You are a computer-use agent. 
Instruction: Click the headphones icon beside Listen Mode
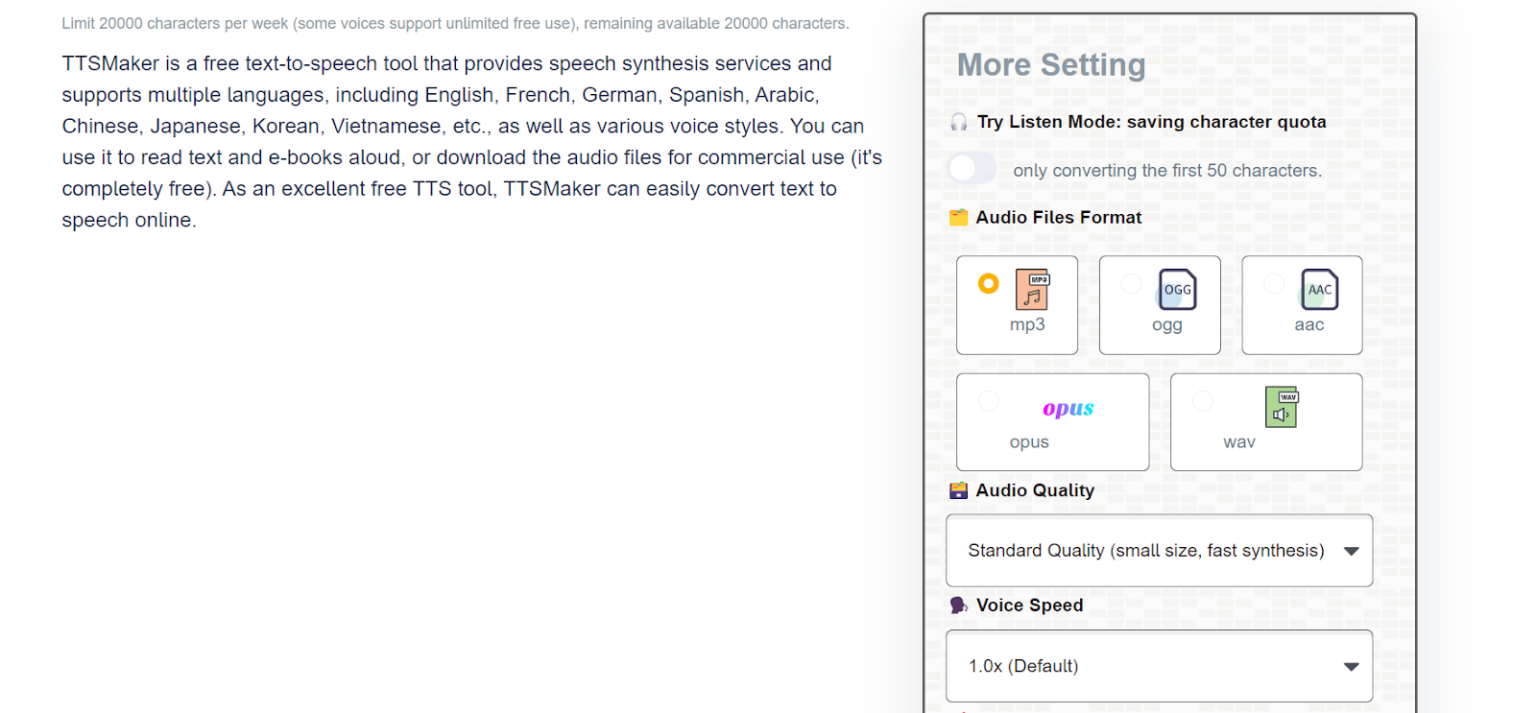[957, 122]
